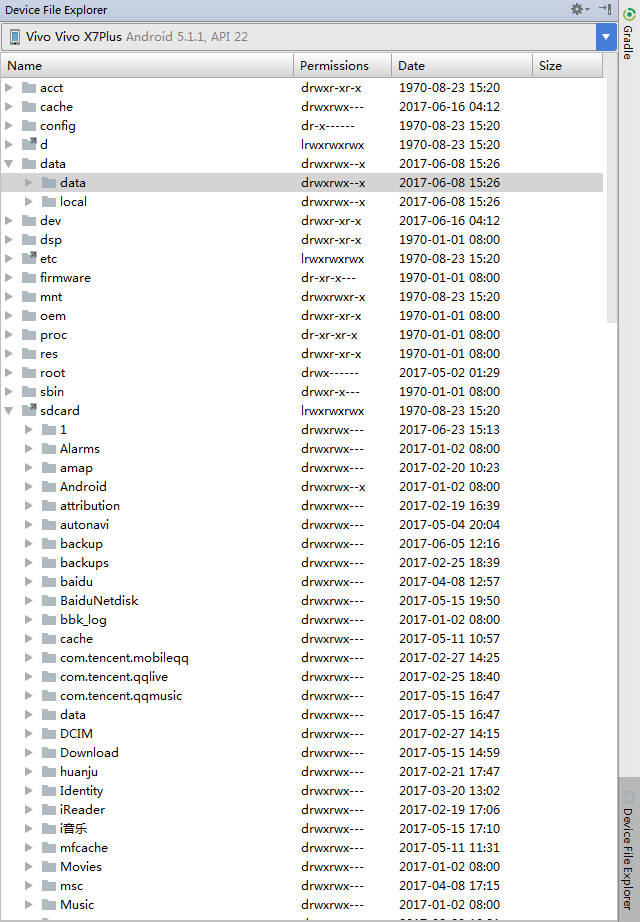Click the iReader folder icon
640x922 pixels.
[x=49, y=810]
